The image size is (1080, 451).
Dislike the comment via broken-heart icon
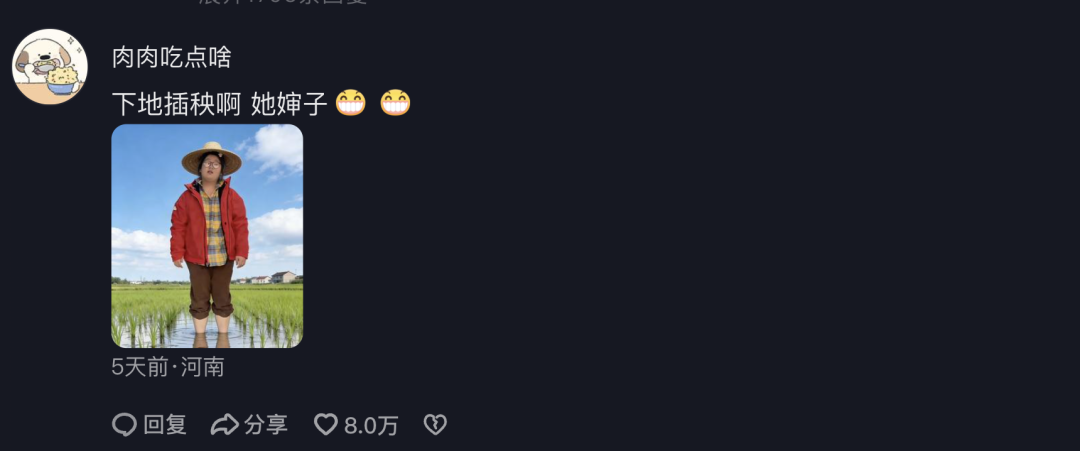click(x=435, y=425)
